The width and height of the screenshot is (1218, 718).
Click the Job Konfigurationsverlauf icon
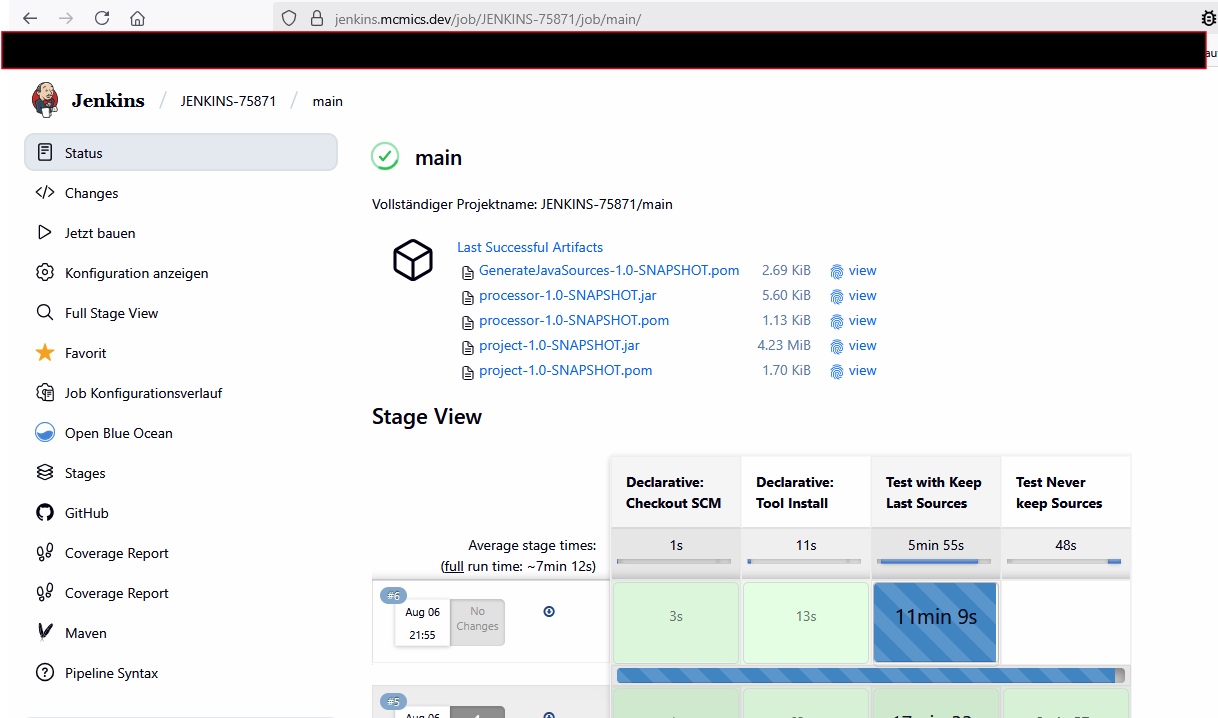44,393
